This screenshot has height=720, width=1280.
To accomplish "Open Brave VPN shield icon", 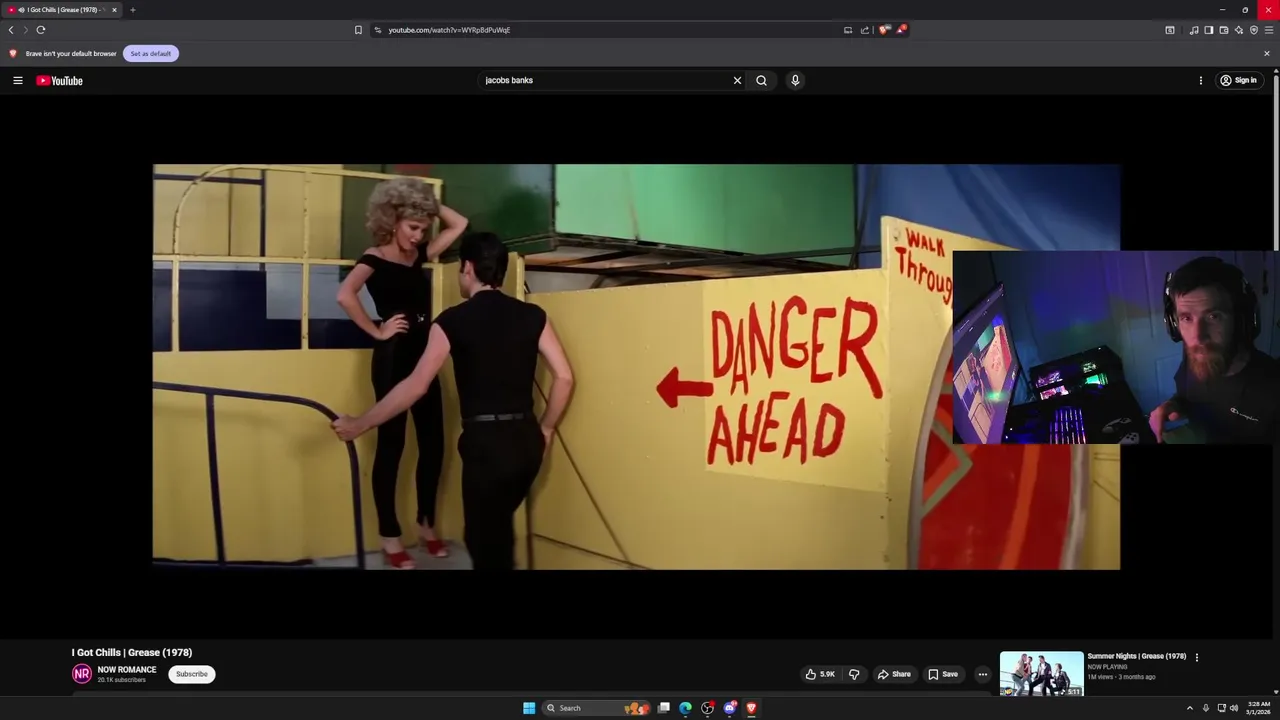I will (x=1254, y=30).
